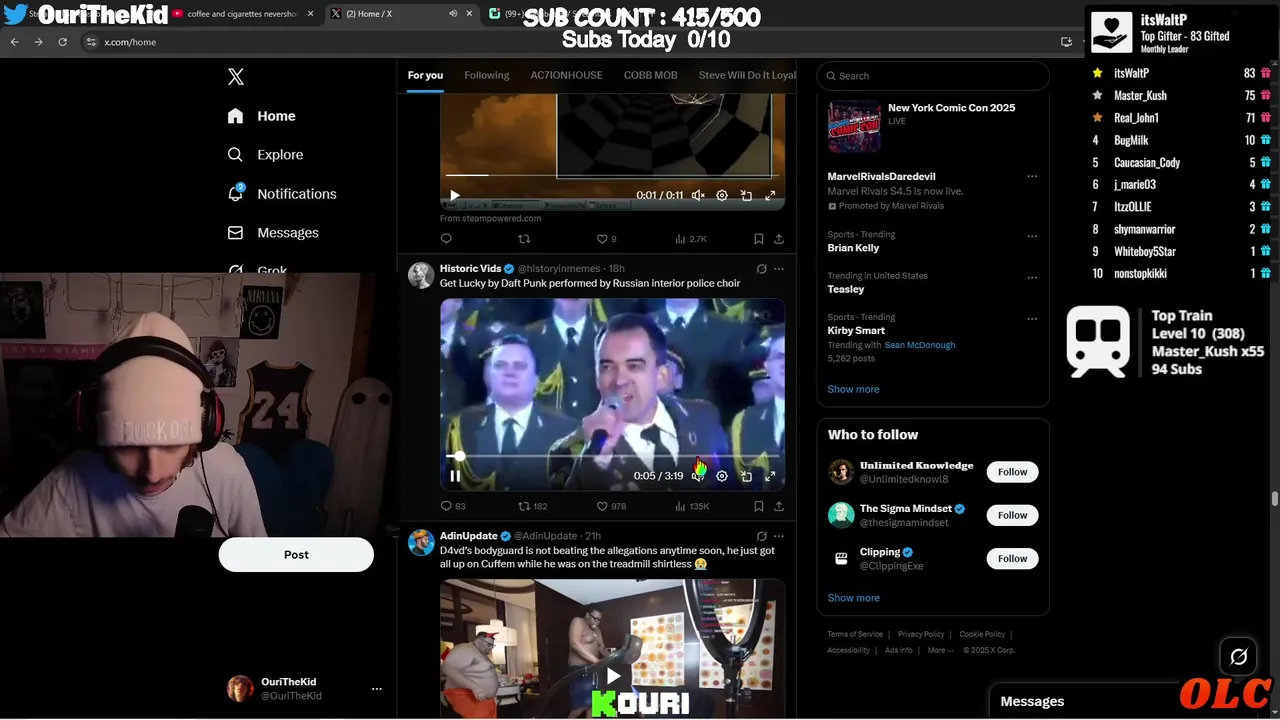
Task: Open more options for MarvelRivalsDaredevil trend
Action: click(x=1032, y=176)
